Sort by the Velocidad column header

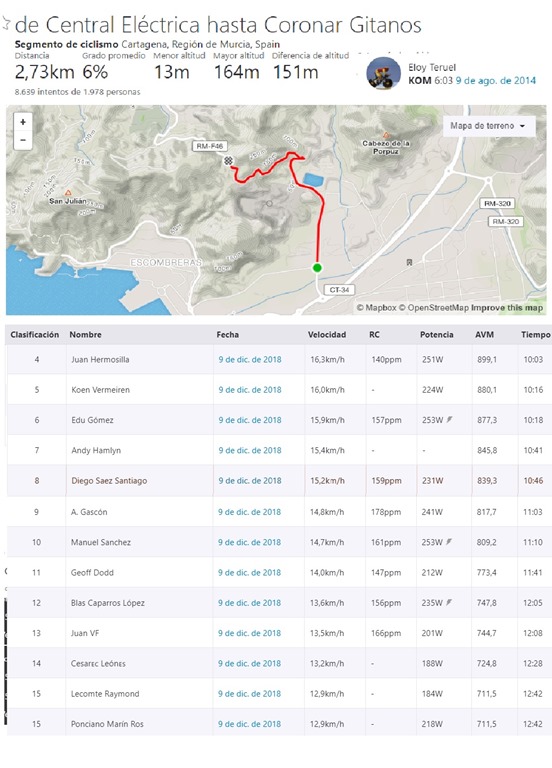[x=327, y=335]
